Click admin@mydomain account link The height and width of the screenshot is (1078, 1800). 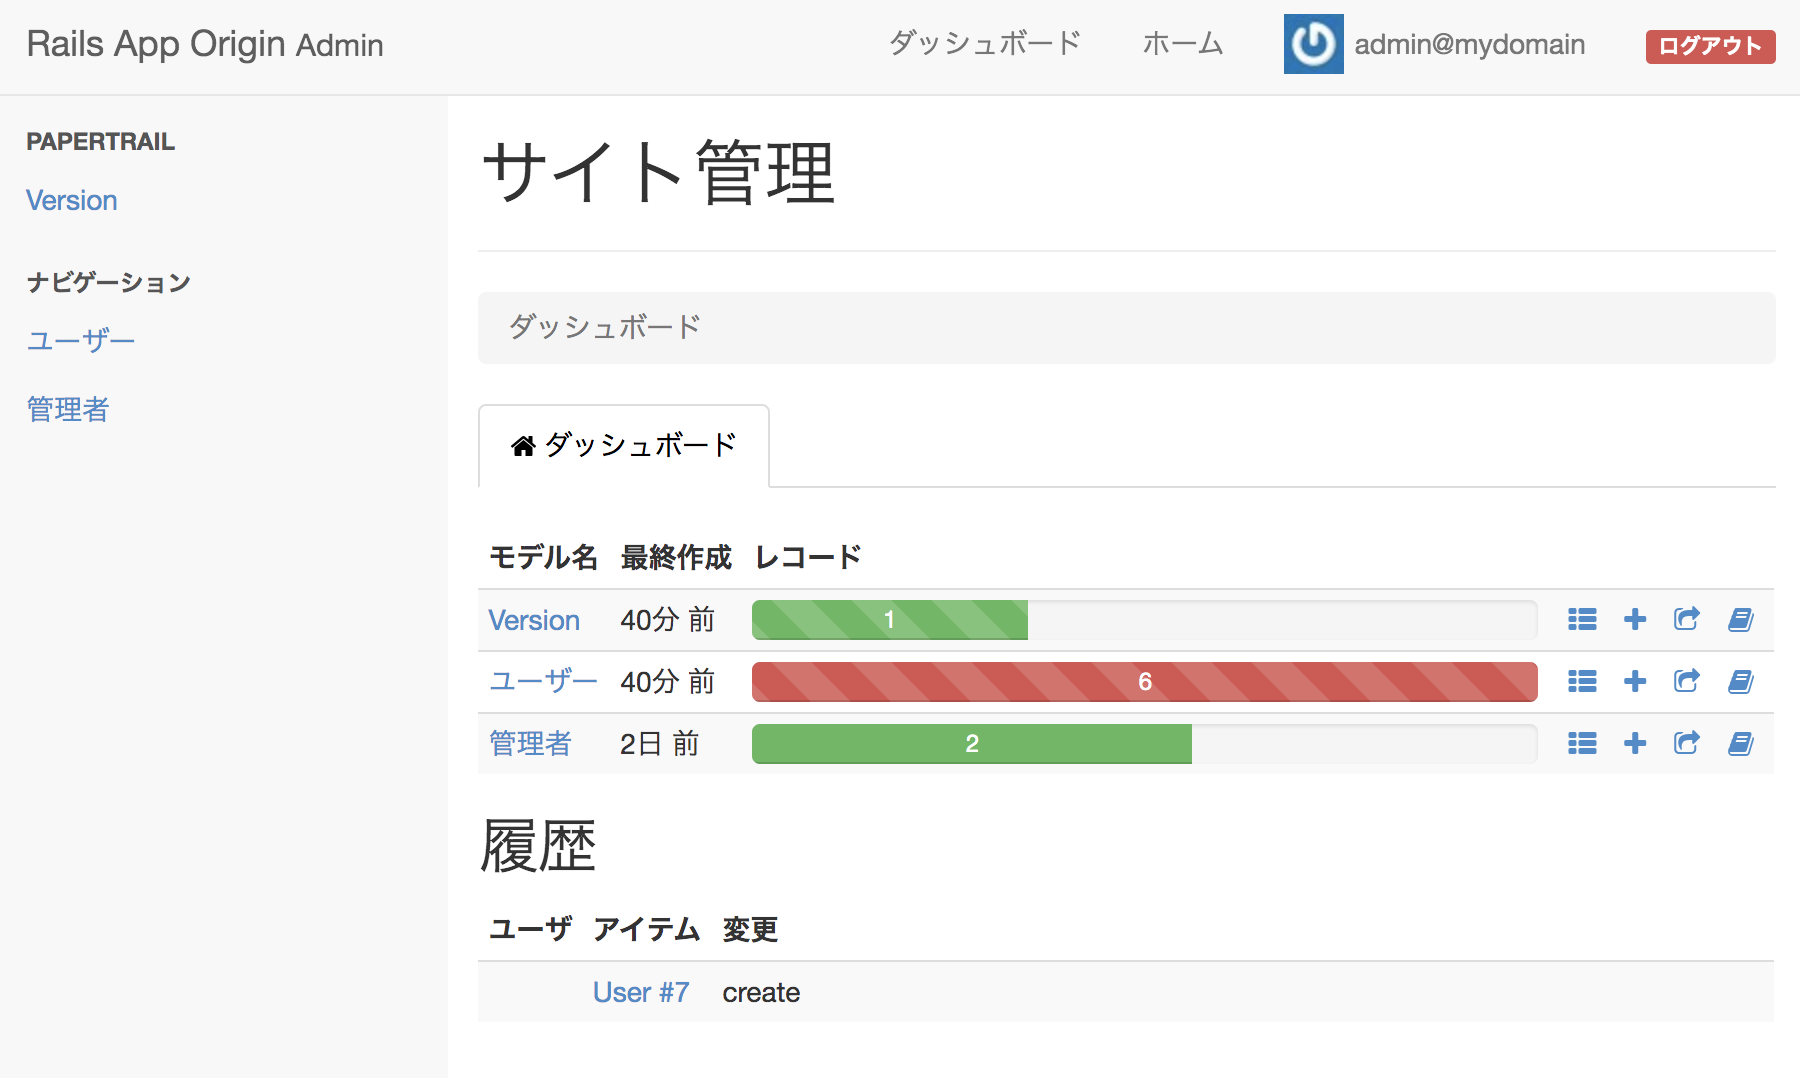[1469, 45]
